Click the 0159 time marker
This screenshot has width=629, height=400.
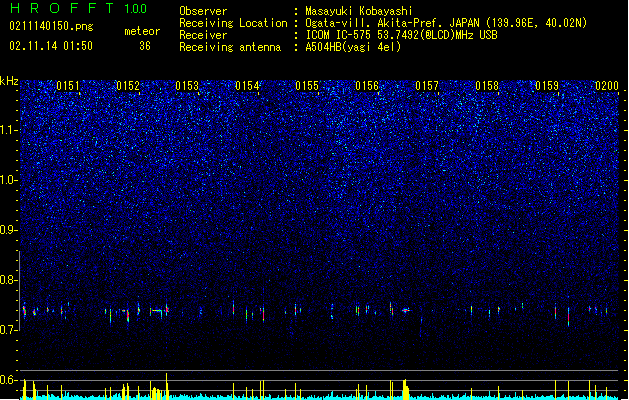547,86
